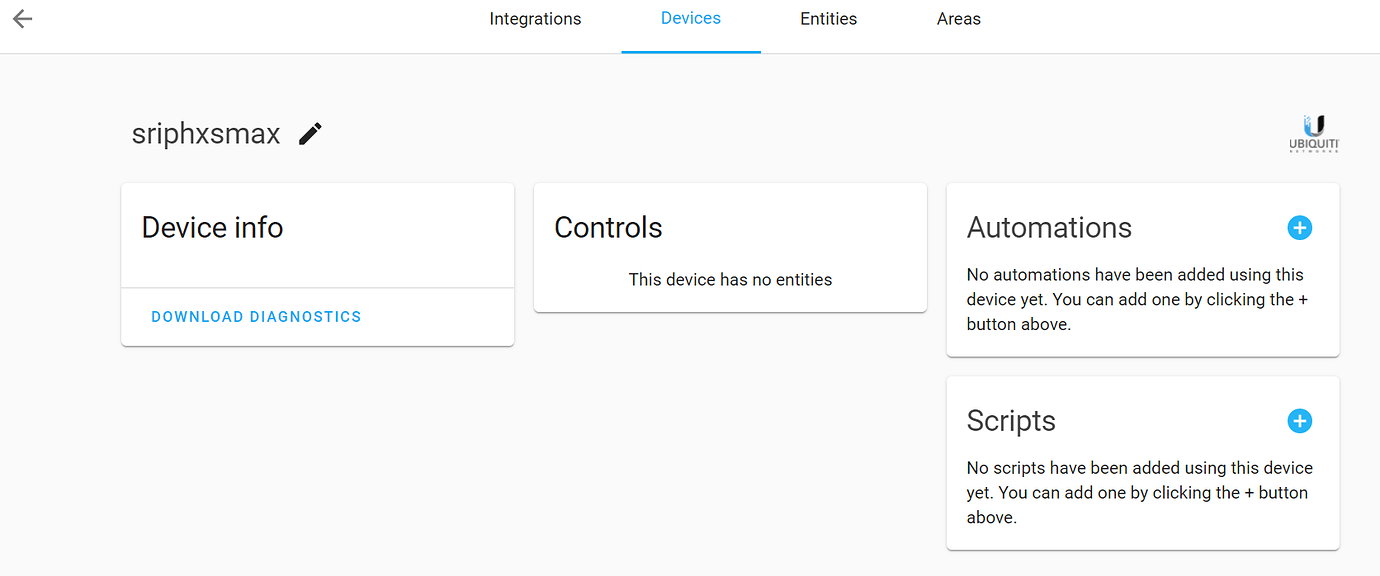Edit device name with pencil icon
The height and width of the screenshot is (576, 1380).
[311, 134]
